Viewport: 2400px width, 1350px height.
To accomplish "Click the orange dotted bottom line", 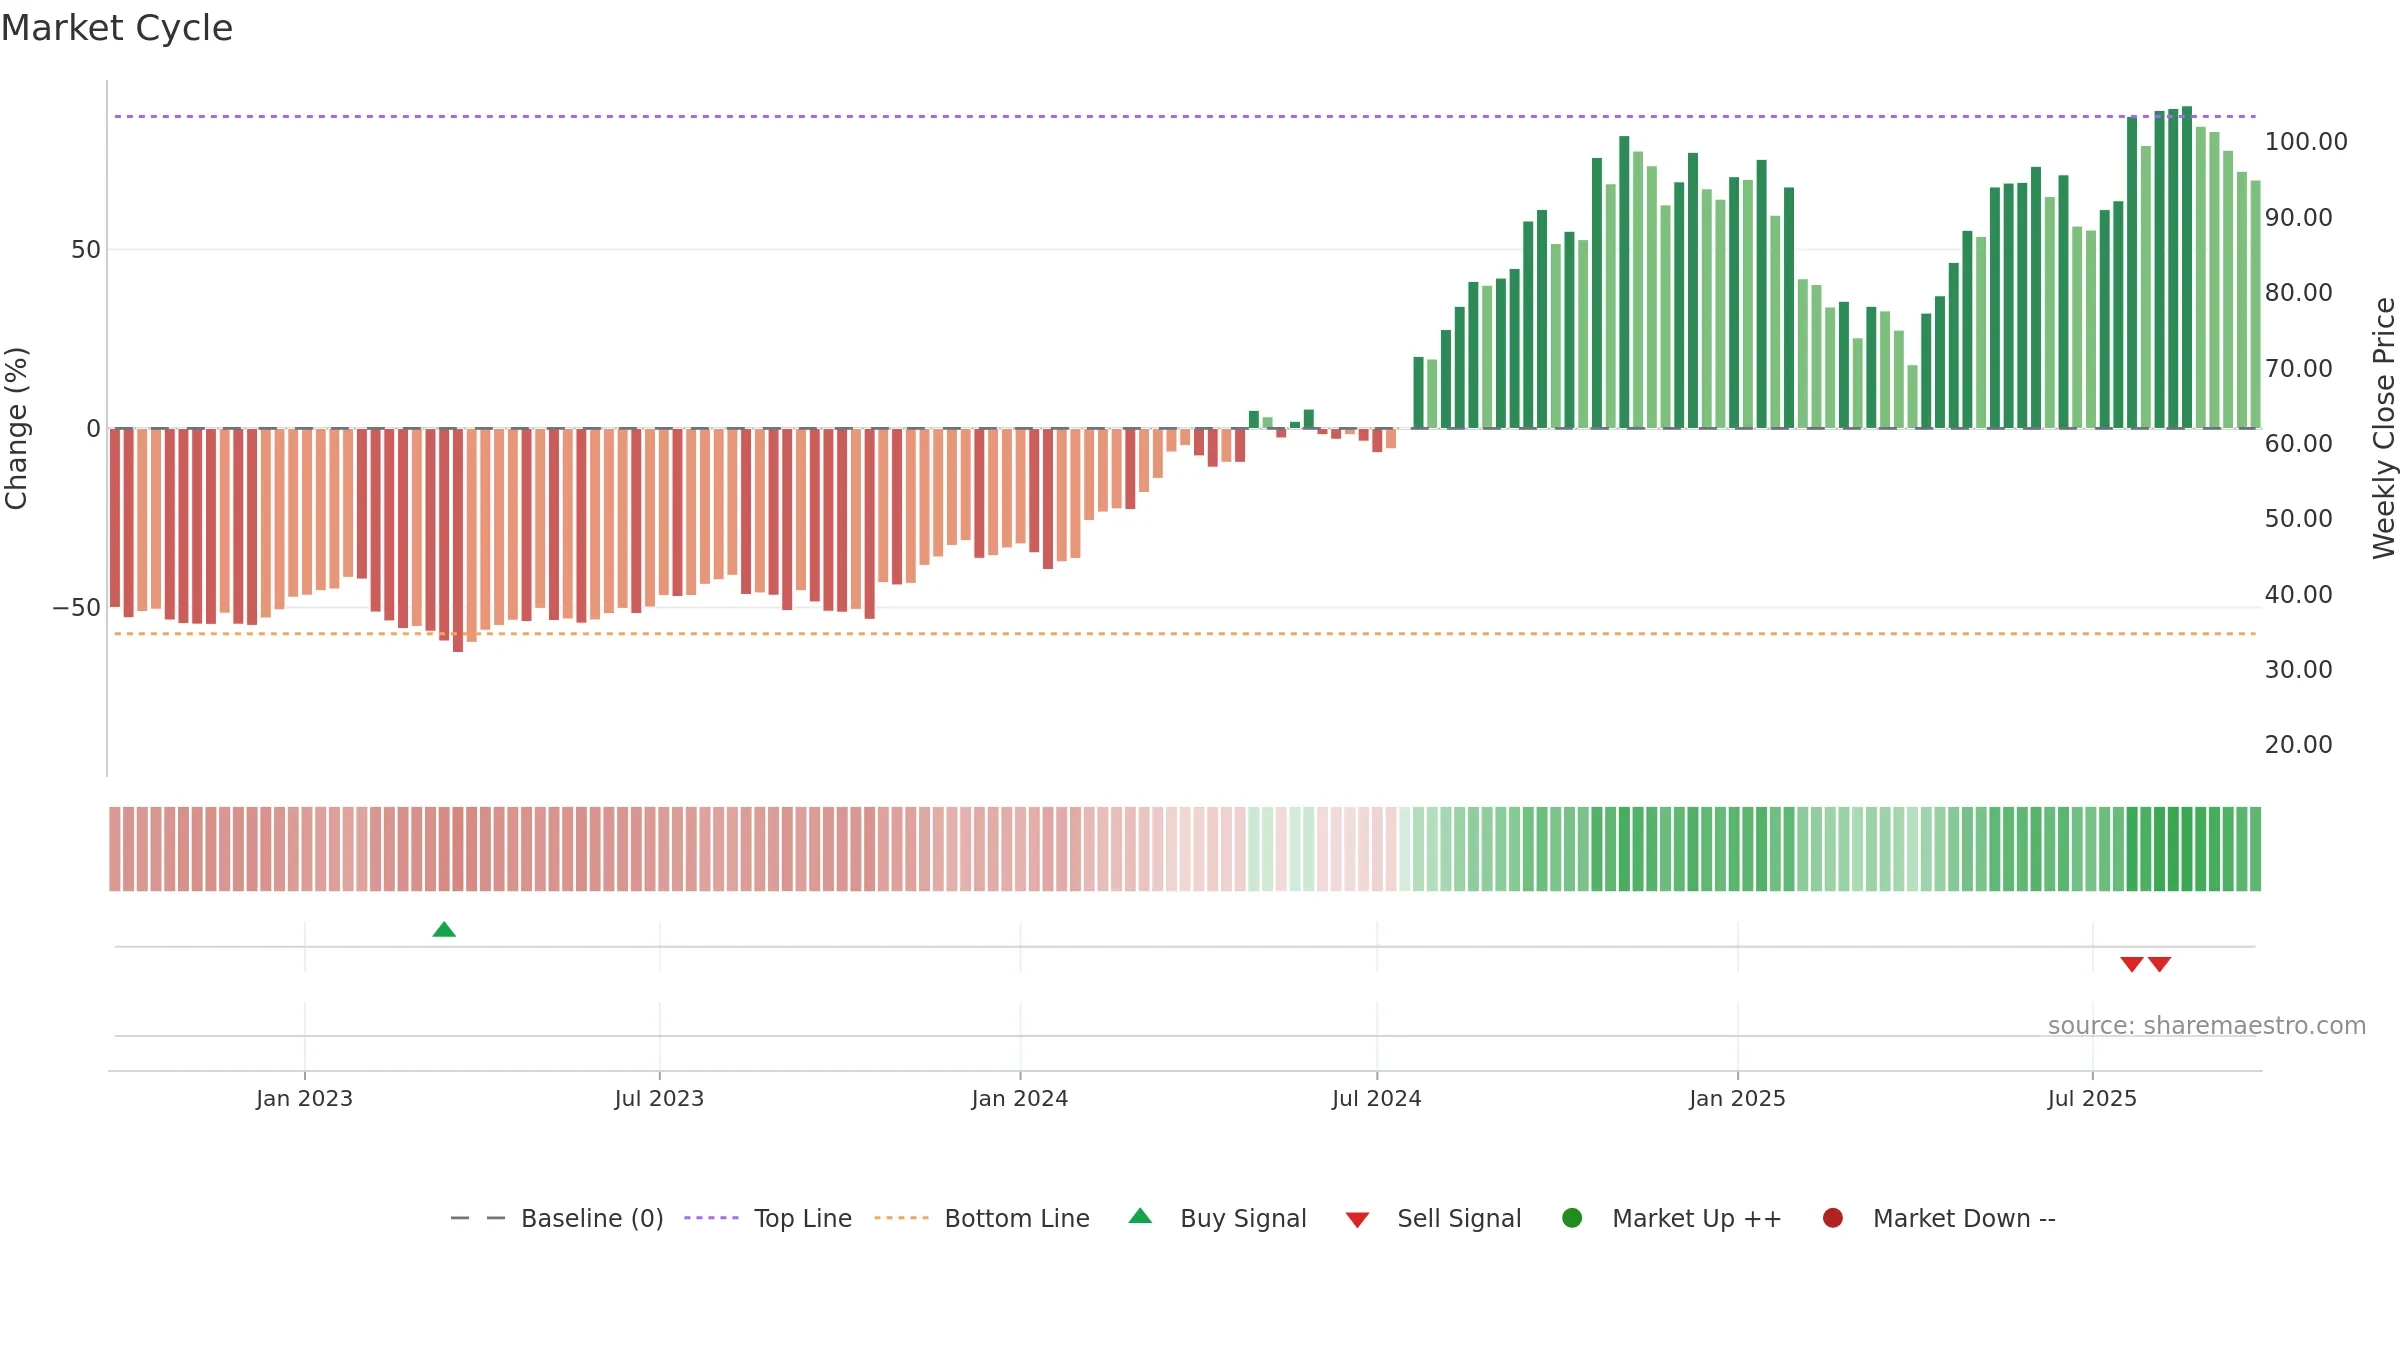I will click(x=1185, y=634).
